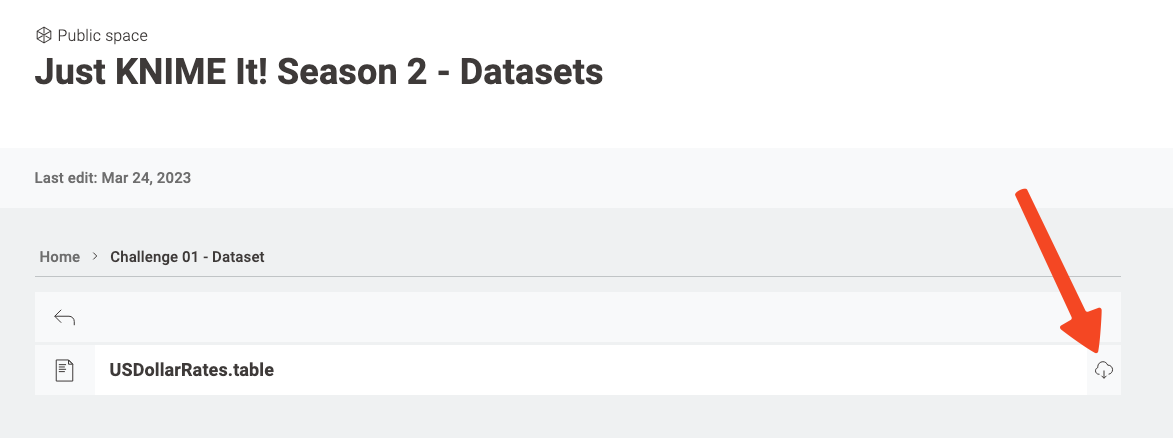Go back using the curved return arrow
Viewport: 1173px width, 438px height.
click(x=64, y=318)
